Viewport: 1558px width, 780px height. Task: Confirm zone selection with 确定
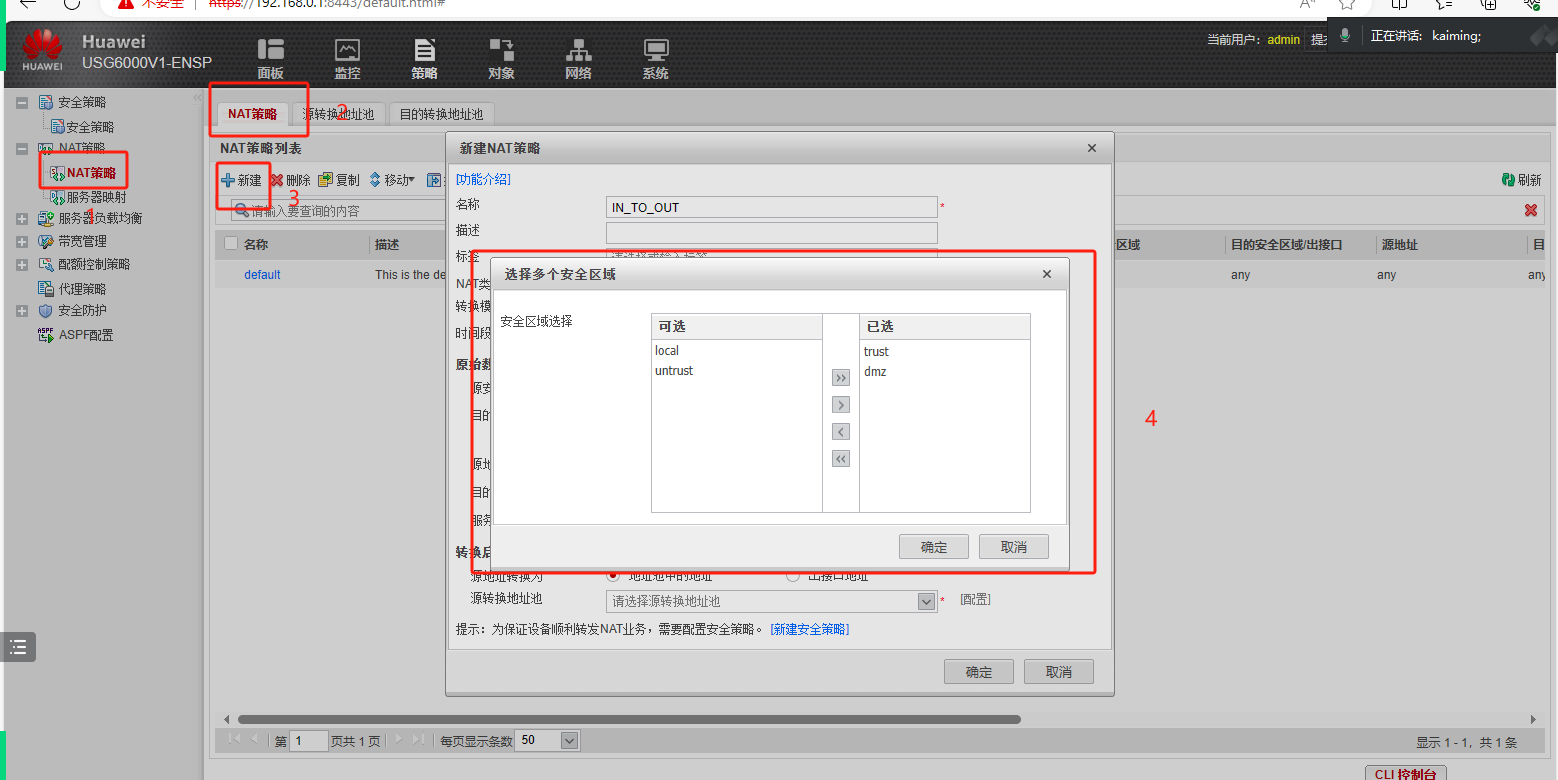934,547
